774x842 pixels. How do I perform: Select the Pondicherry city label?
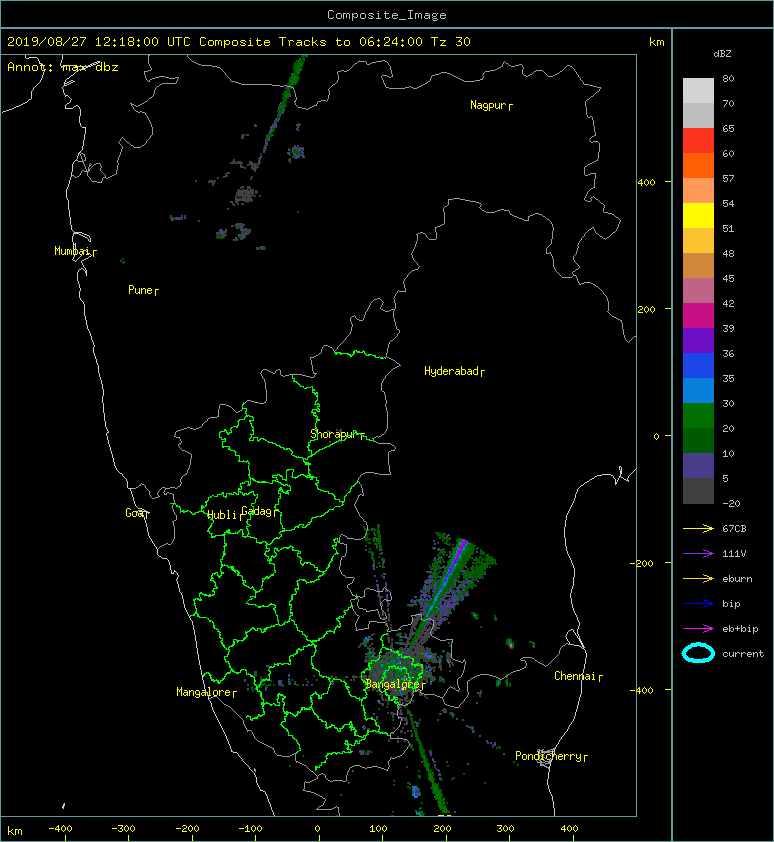tap(551, 756)
